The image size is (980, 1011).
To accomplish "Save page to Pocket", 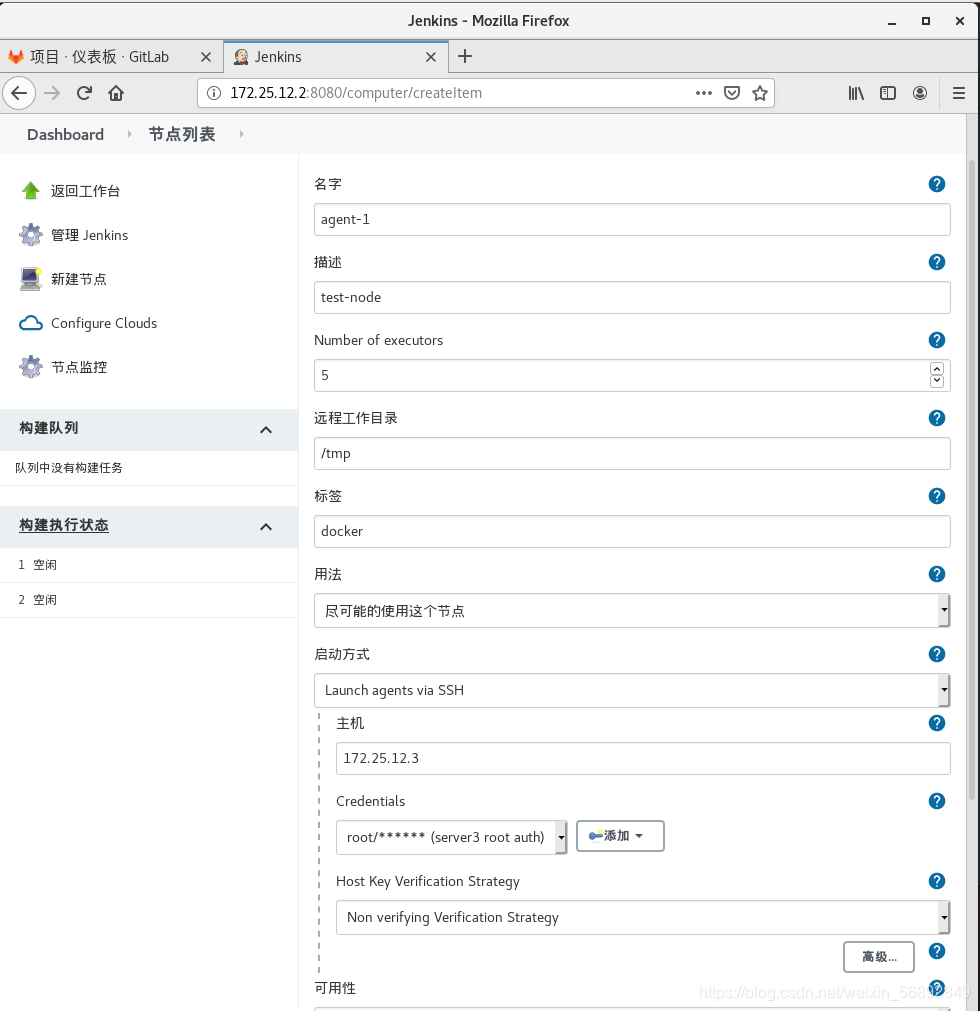I will click(x=732, y=93).
